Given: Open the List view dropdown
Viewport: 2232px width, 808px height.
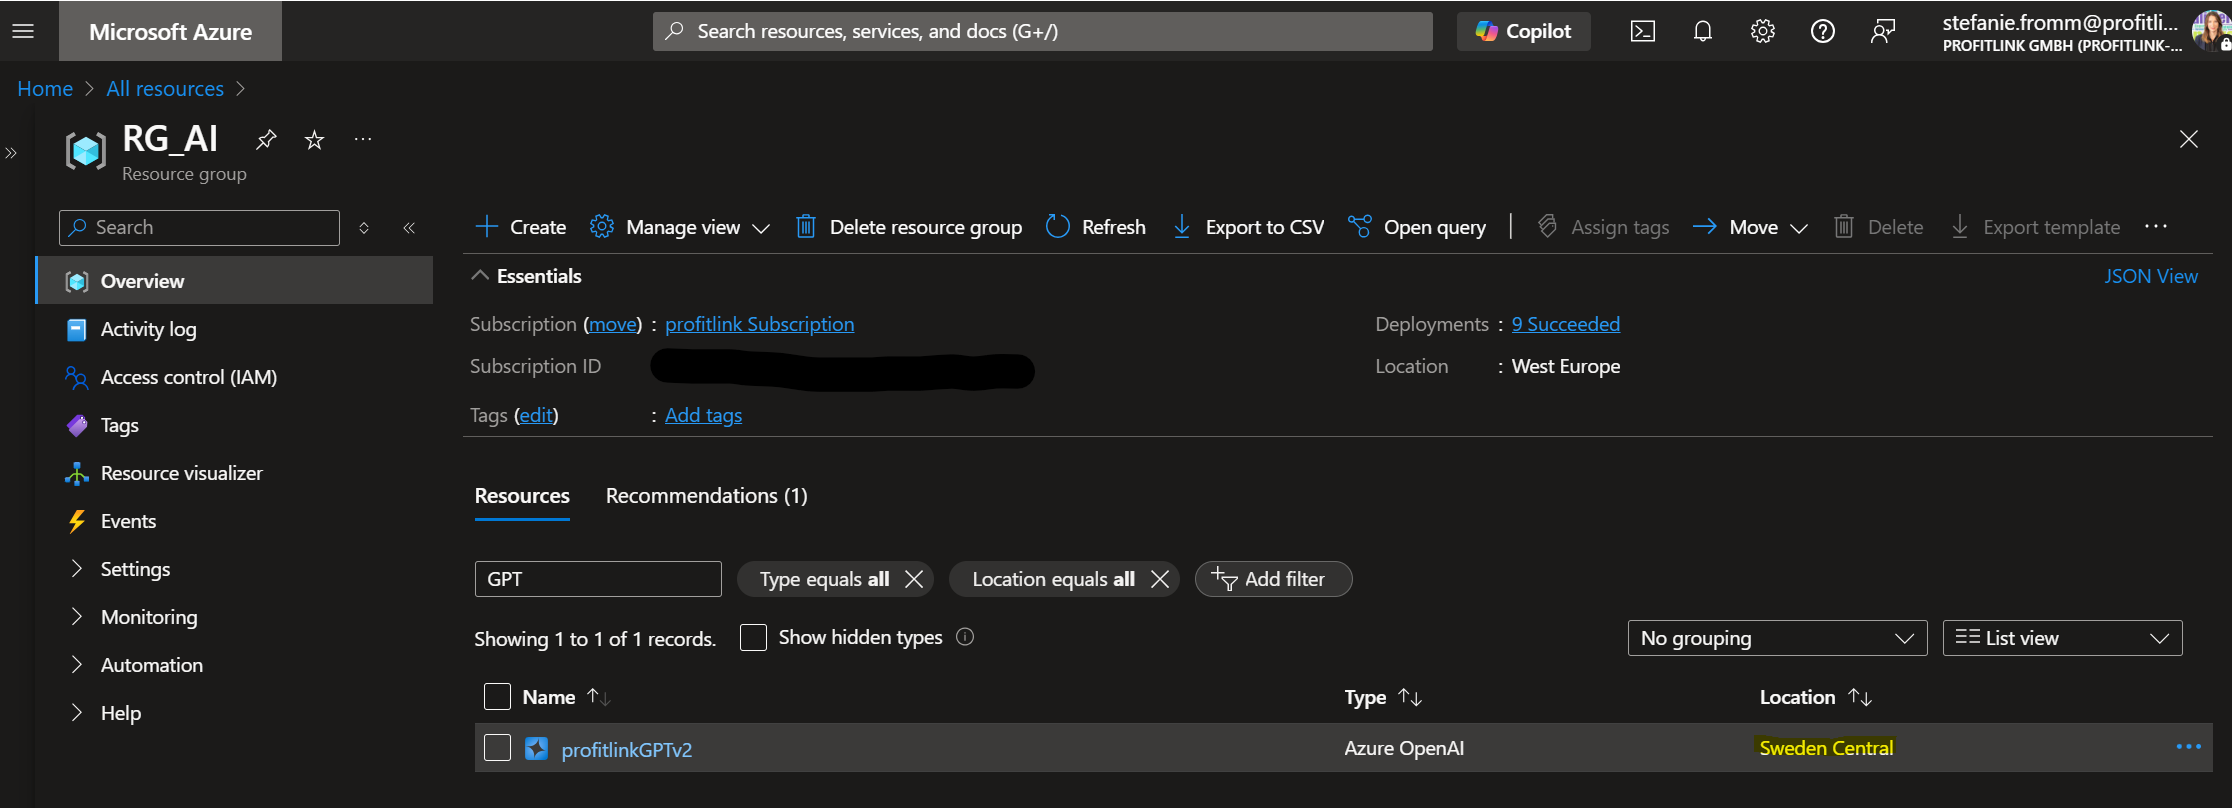Looking at the screenshot, I should point(2062,638).
